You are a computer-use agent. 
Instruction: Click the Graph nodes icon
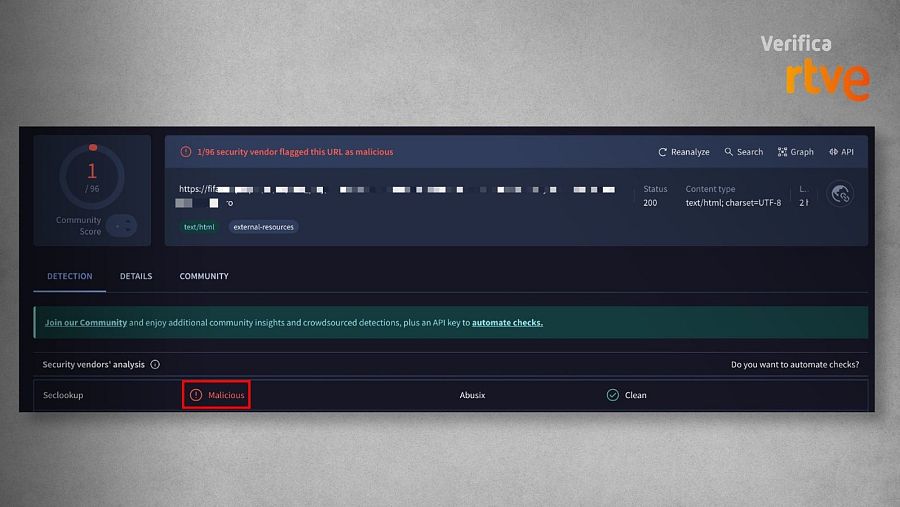click(782, 152)
